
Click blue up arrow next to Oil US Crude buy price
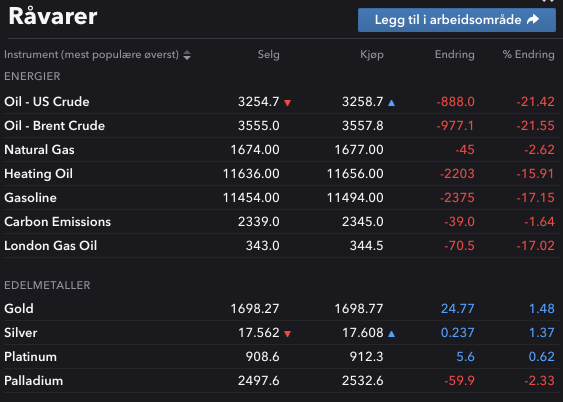[x=391, y=103]
